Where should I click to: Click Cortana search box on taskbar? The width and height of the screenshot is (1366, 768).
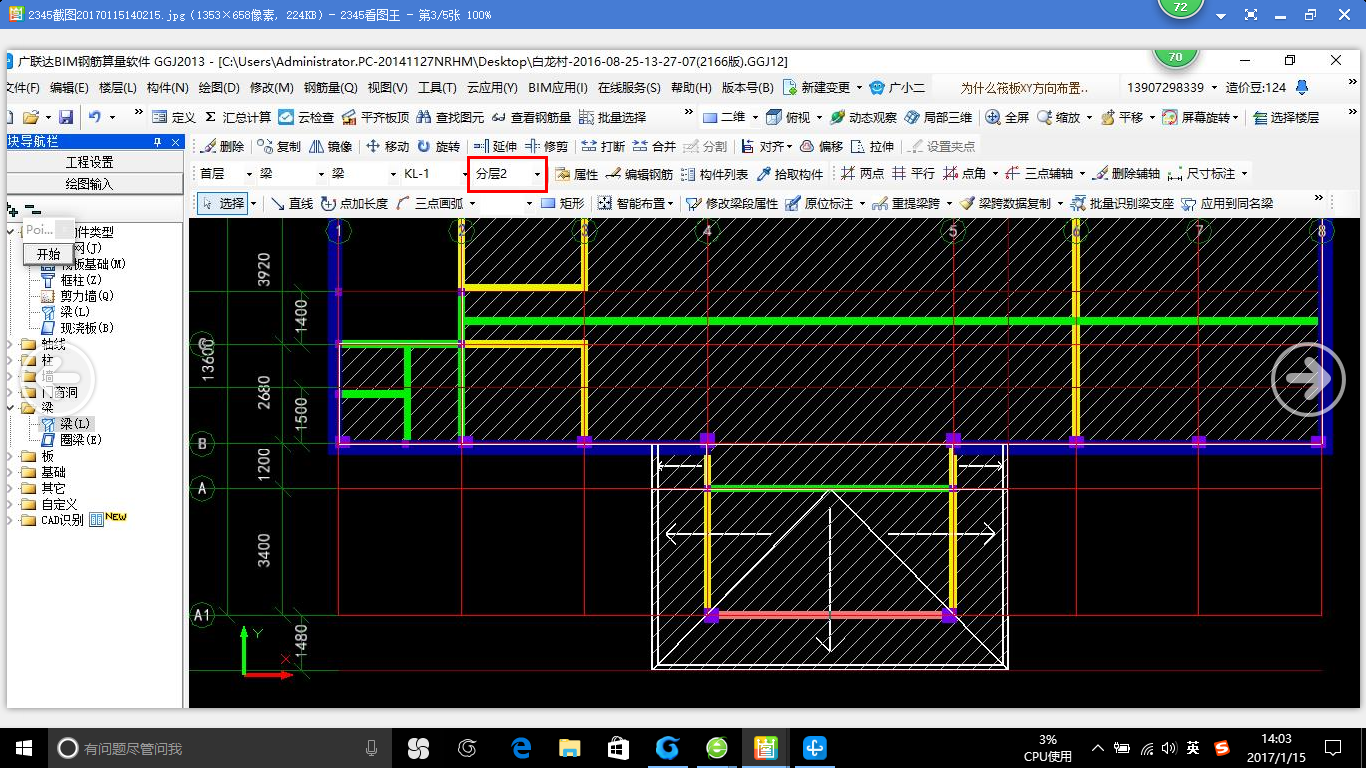pyautogui.click(x=222, y=748)
